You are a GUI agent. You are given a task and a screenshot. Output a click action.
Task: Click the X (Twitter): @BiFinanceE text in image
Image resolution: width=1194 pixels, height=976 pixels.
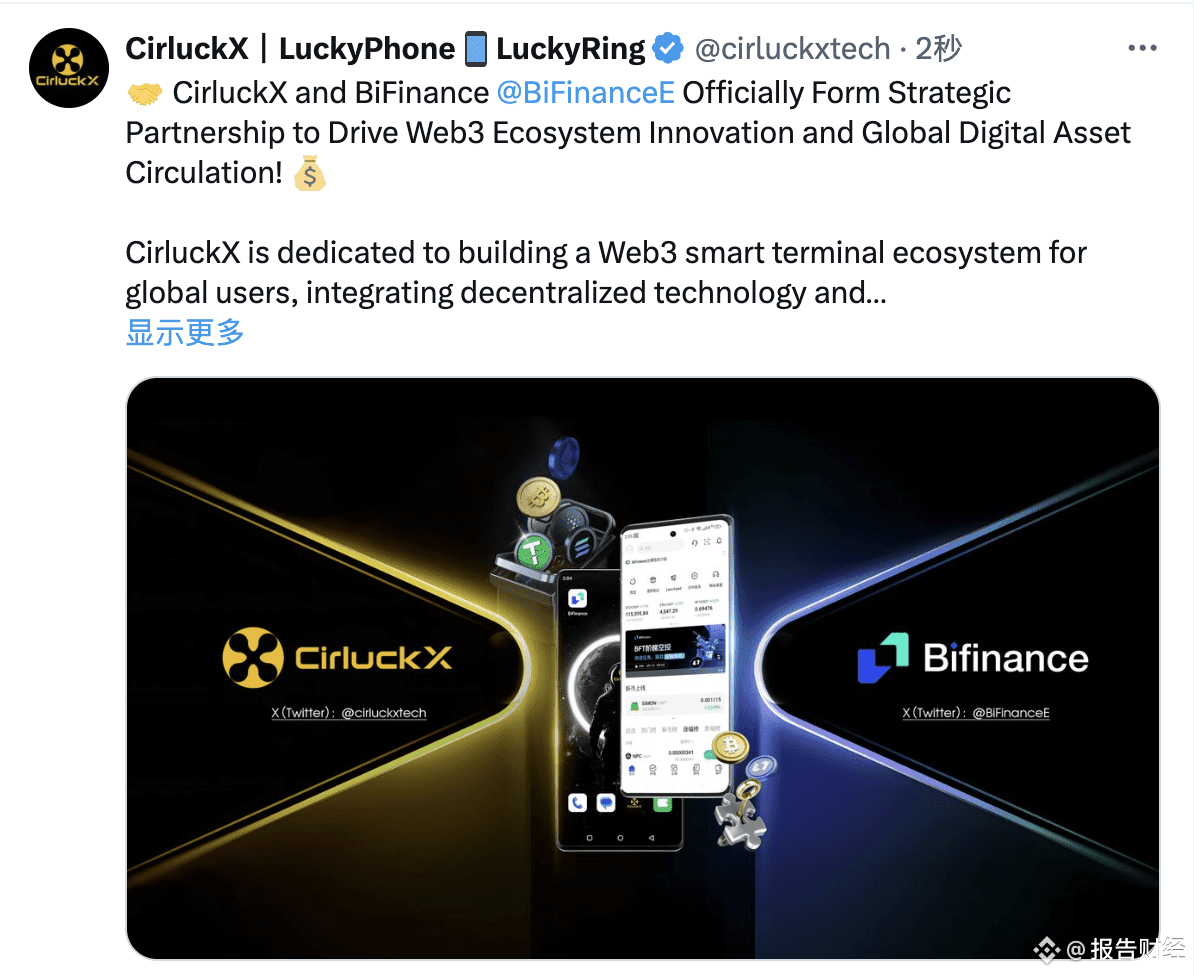pyautogui.click(x=975, y=713)
